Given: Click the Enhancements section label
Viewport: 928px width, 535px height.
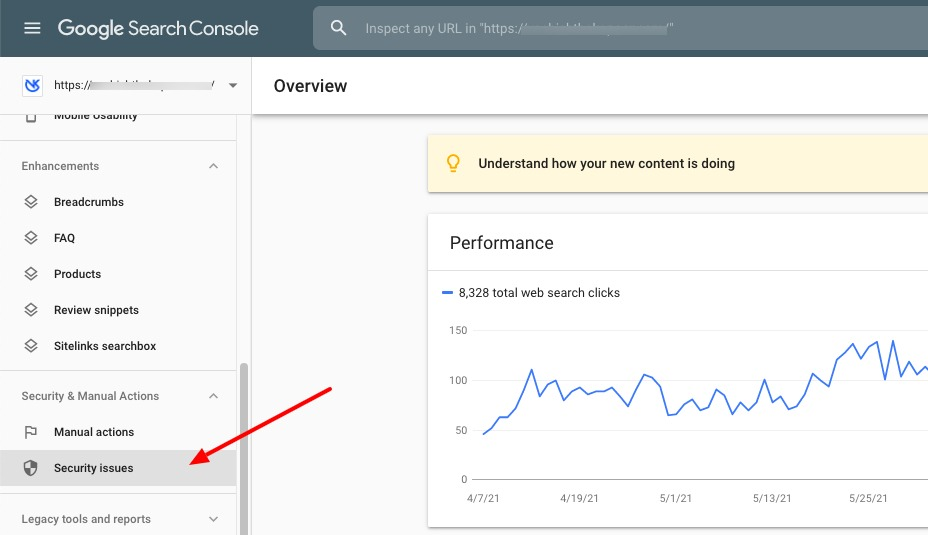Looking at the screenshot, I should click(x=60, y=166).
